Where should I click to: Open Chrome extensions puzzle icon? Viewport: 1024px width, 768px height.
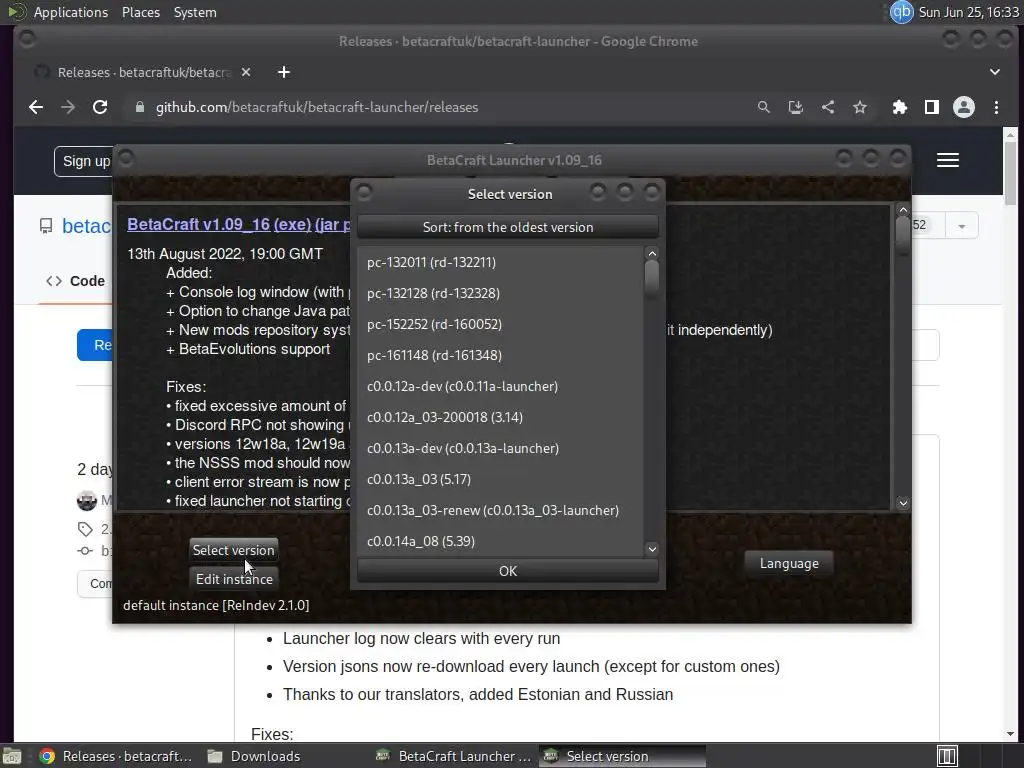coord(900,107)
